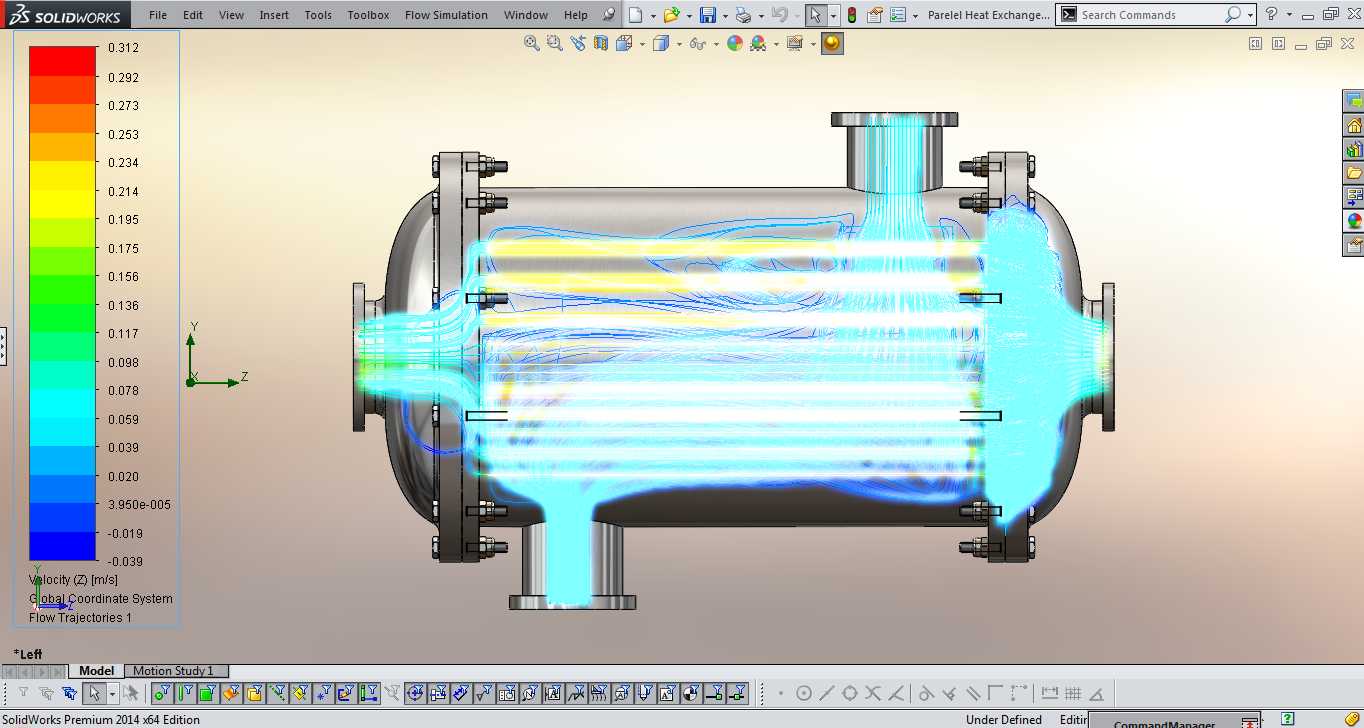Toggle the Filter Edges selection filter
The width and height of the screenshot is (1364, 728).
tap(185, 693)
